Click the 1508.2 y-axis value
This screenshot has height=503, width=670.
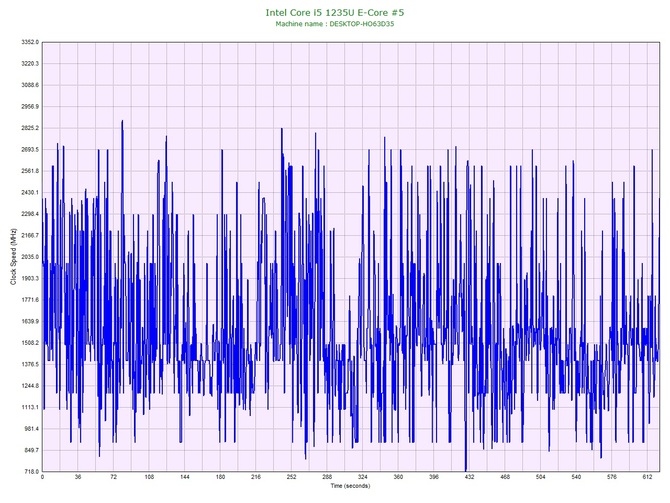pos(30,343)
